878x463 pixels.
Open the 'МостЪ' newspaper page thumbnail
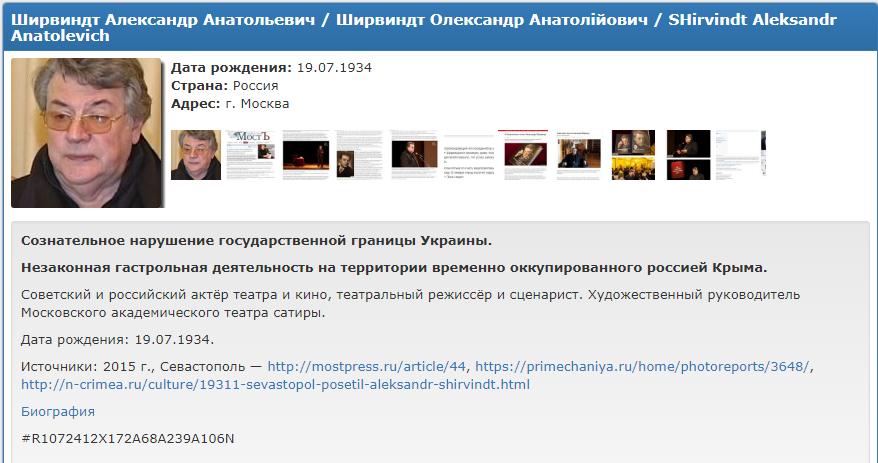click(250, 155)
